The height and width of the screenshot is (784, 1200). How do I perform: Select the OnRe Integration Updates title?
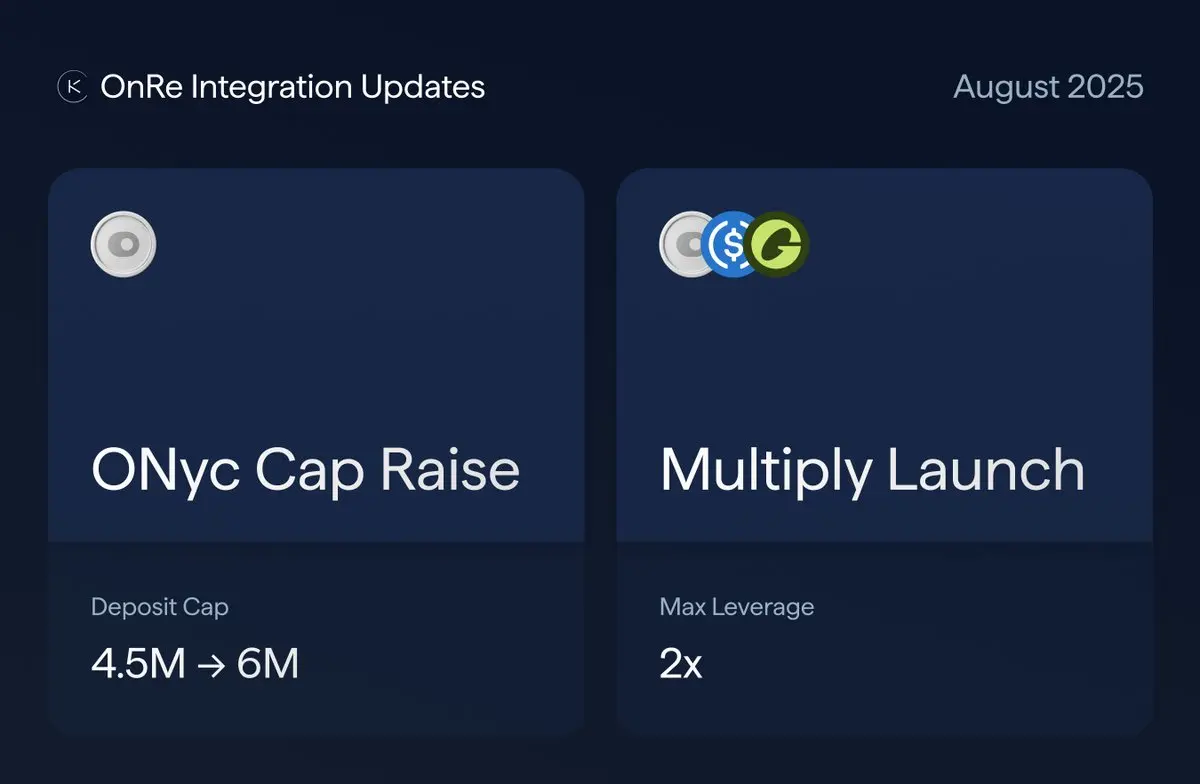point(293,87)
